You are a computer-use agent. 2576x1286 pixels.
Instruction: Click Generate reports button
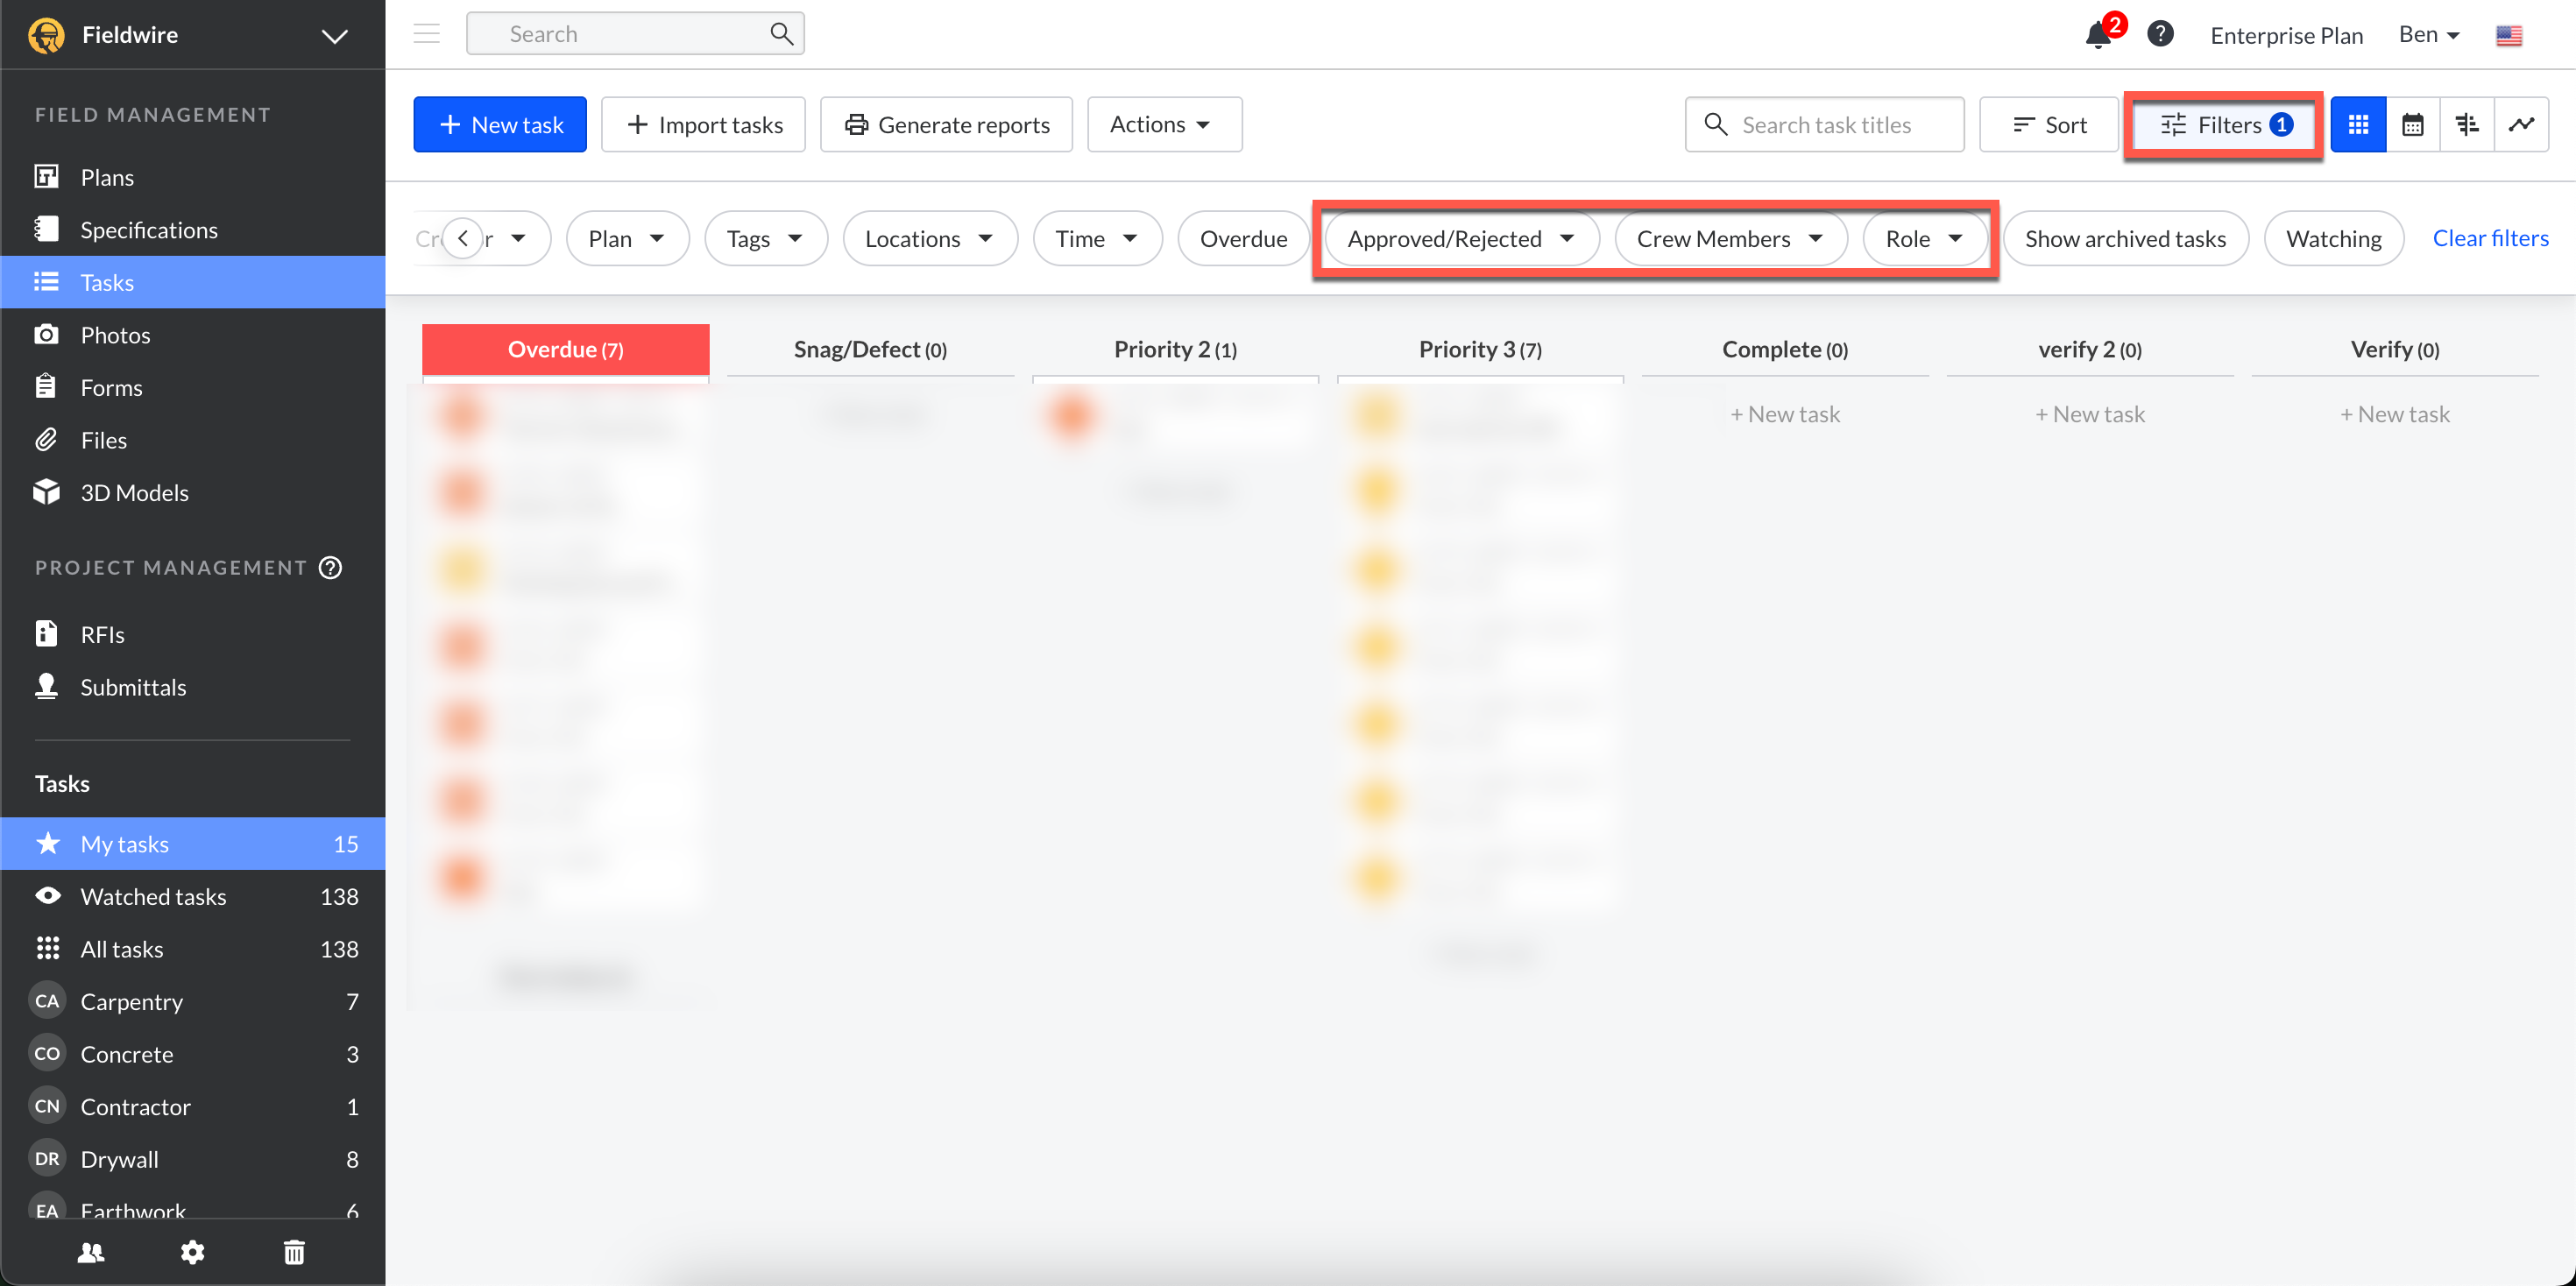pos(946,125)
